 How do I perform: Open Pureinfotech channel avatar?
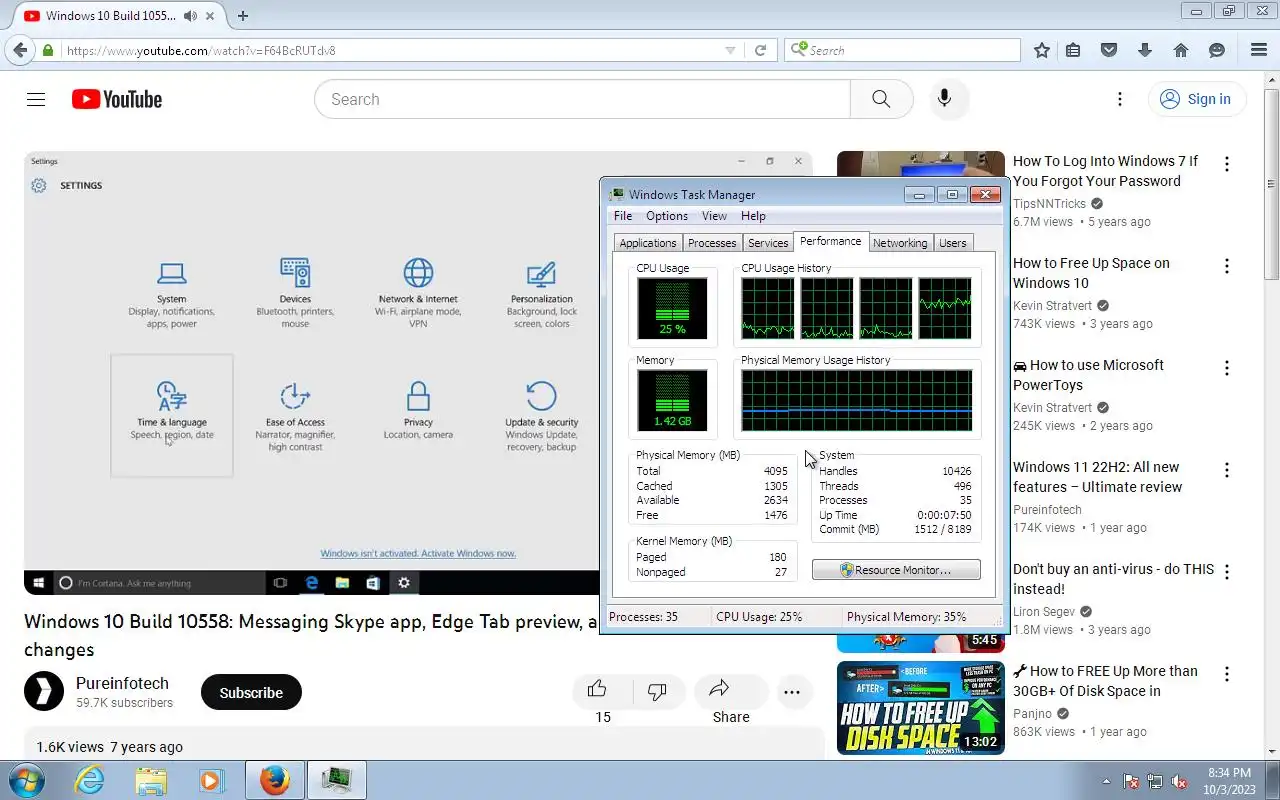(x=44, y=691)
